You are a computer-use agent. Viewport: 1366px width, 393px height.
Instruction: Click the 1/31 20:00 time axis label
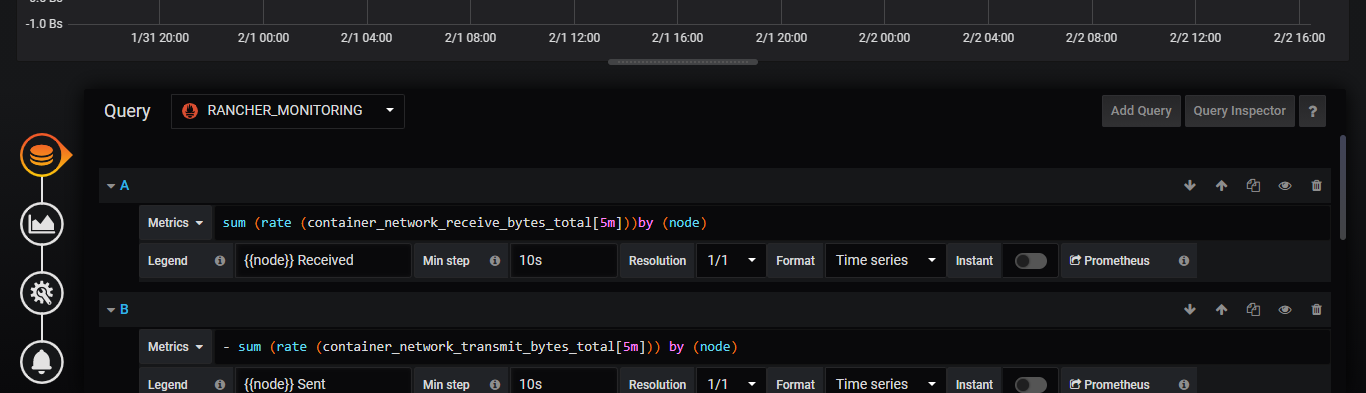(160, 38)
